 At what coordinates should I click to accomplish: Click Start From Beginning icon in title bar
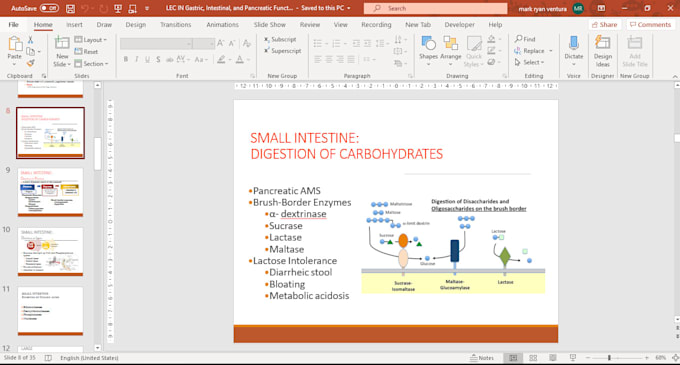tap(118, 8)
